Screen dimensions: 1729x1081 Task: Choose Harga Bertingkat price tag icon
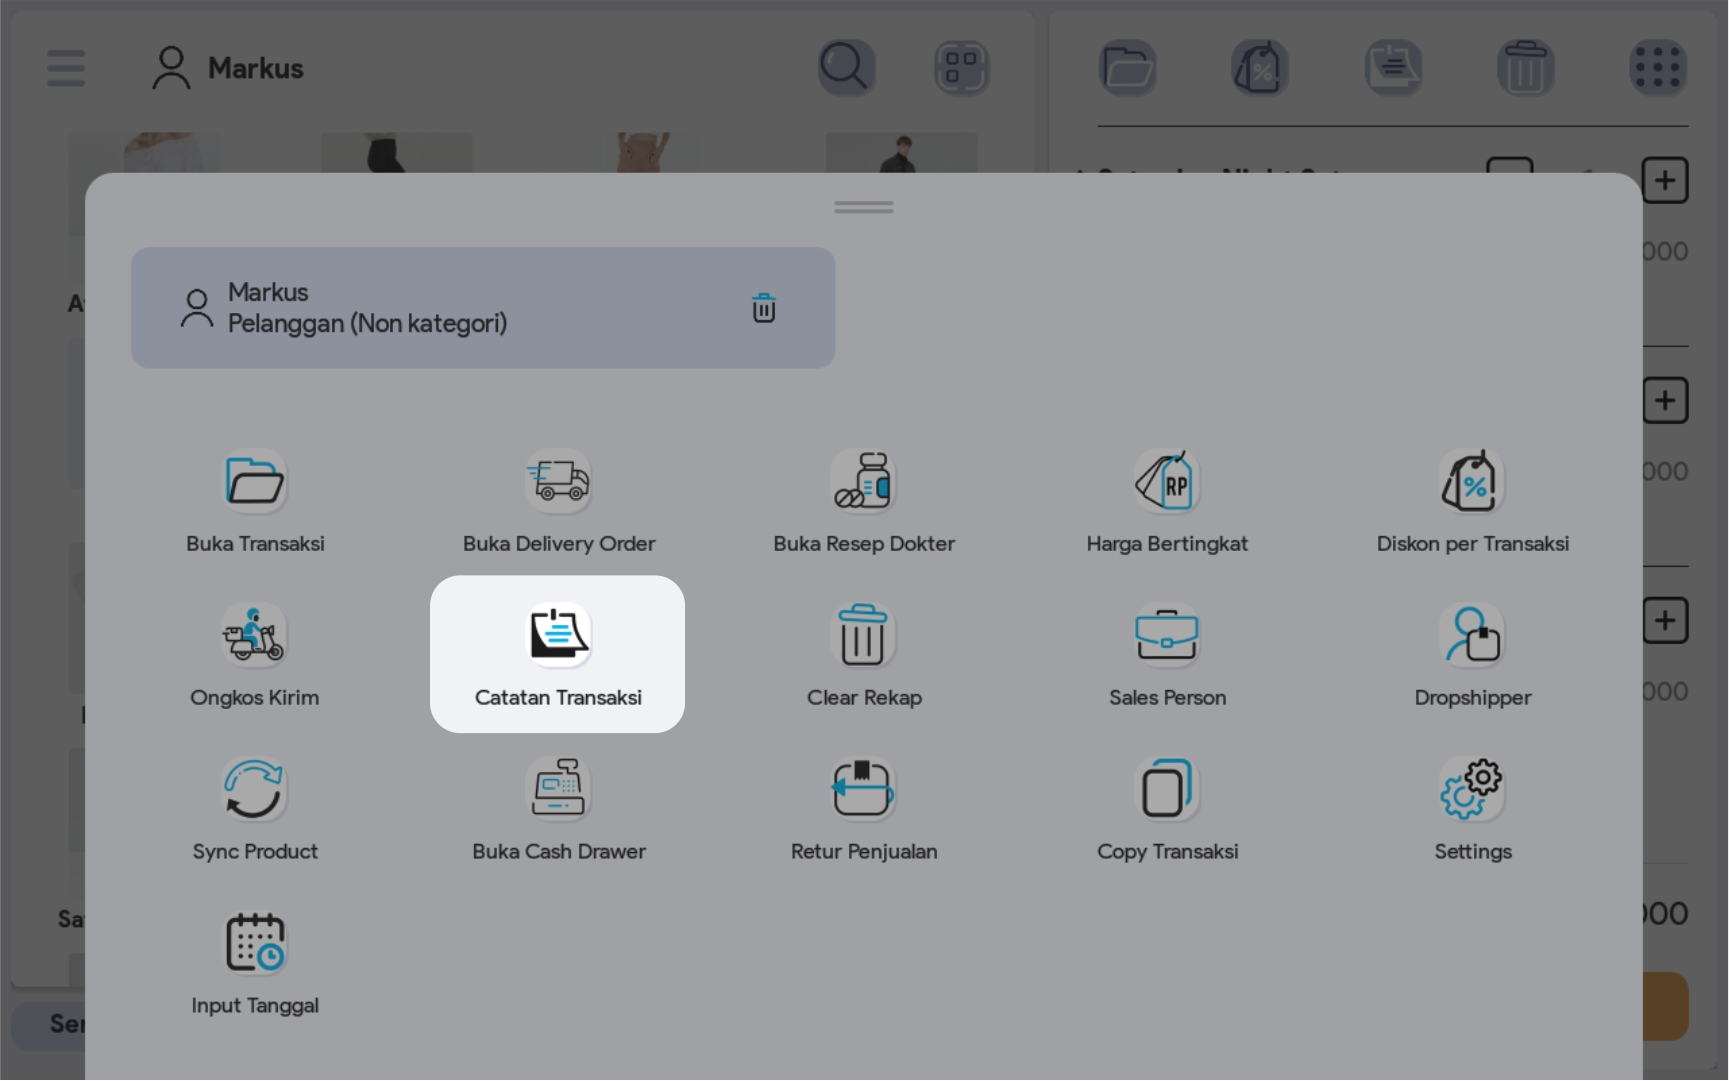pyautogui.click(x=1167, y=482)
